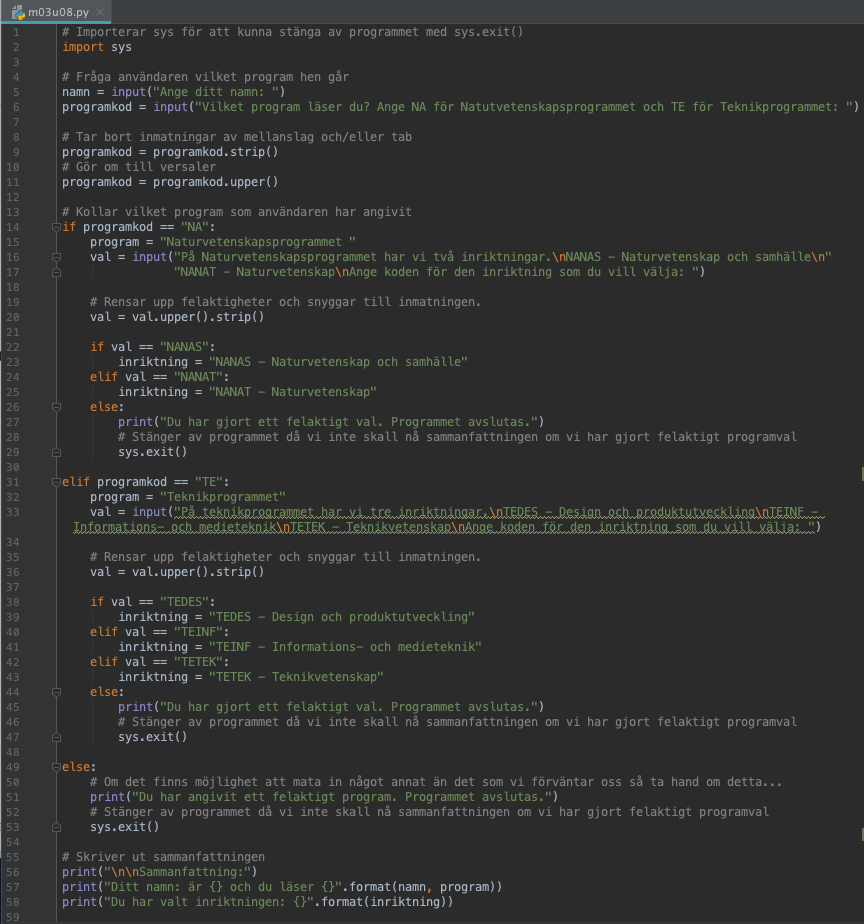Click the underlined warning string on line 33
The width and height of the screenshot is (864, 924).
click(450, 512)
